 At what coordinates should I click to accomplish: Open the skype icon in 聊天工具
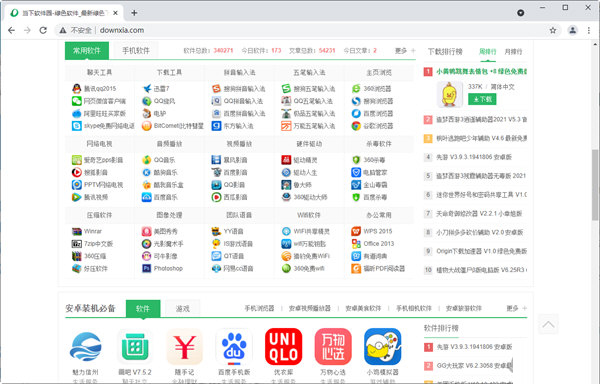(x=77, y=126)
